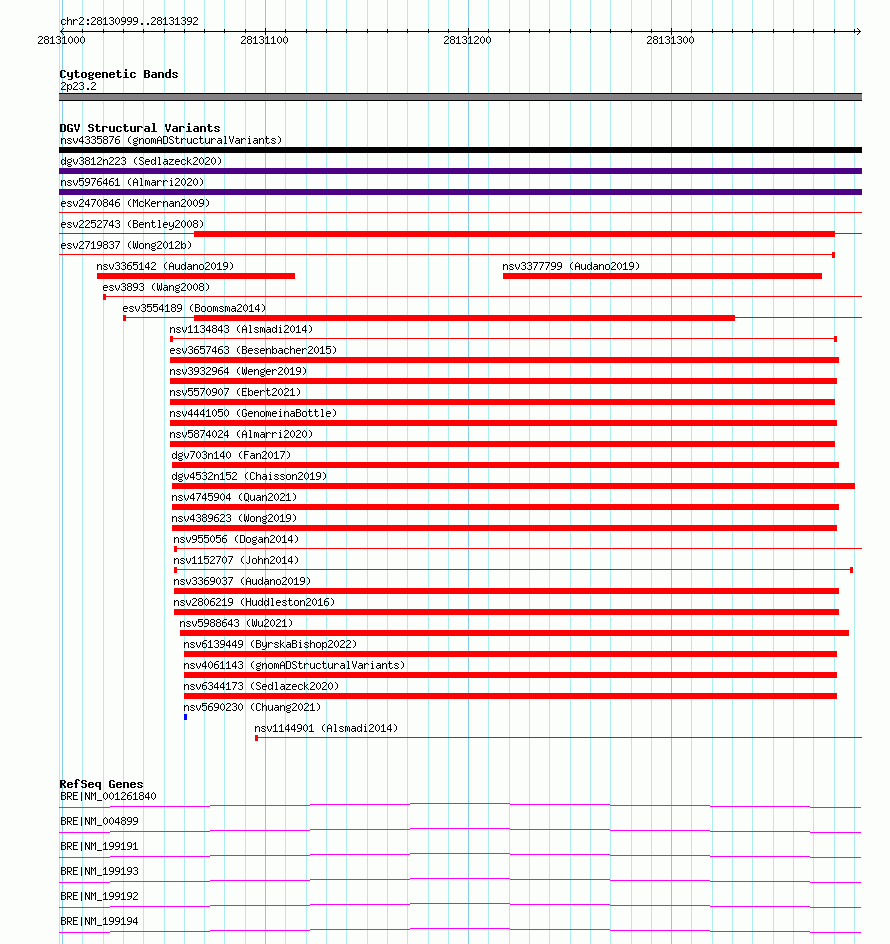Click the black nsv4335876 variant bar
The width and height of the screenshot is (890, 944).
tap(461, 150)
